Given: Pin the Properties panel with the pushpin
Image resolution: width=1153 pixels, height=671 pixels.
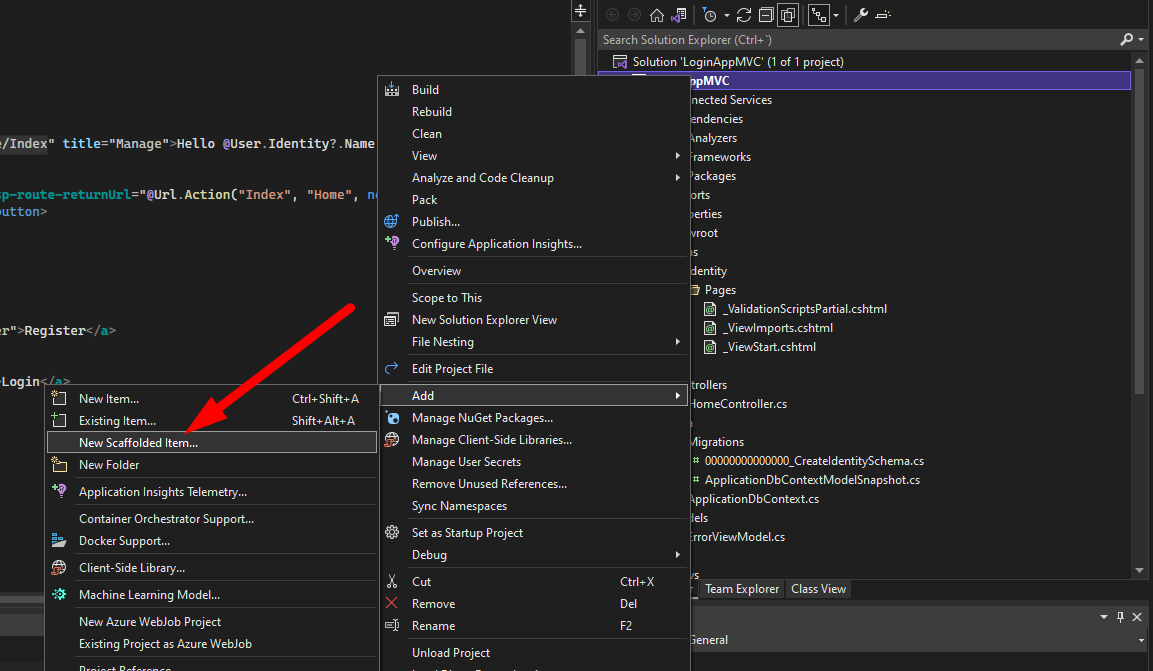Looking at the screenshot, I should coord(1121,617).
